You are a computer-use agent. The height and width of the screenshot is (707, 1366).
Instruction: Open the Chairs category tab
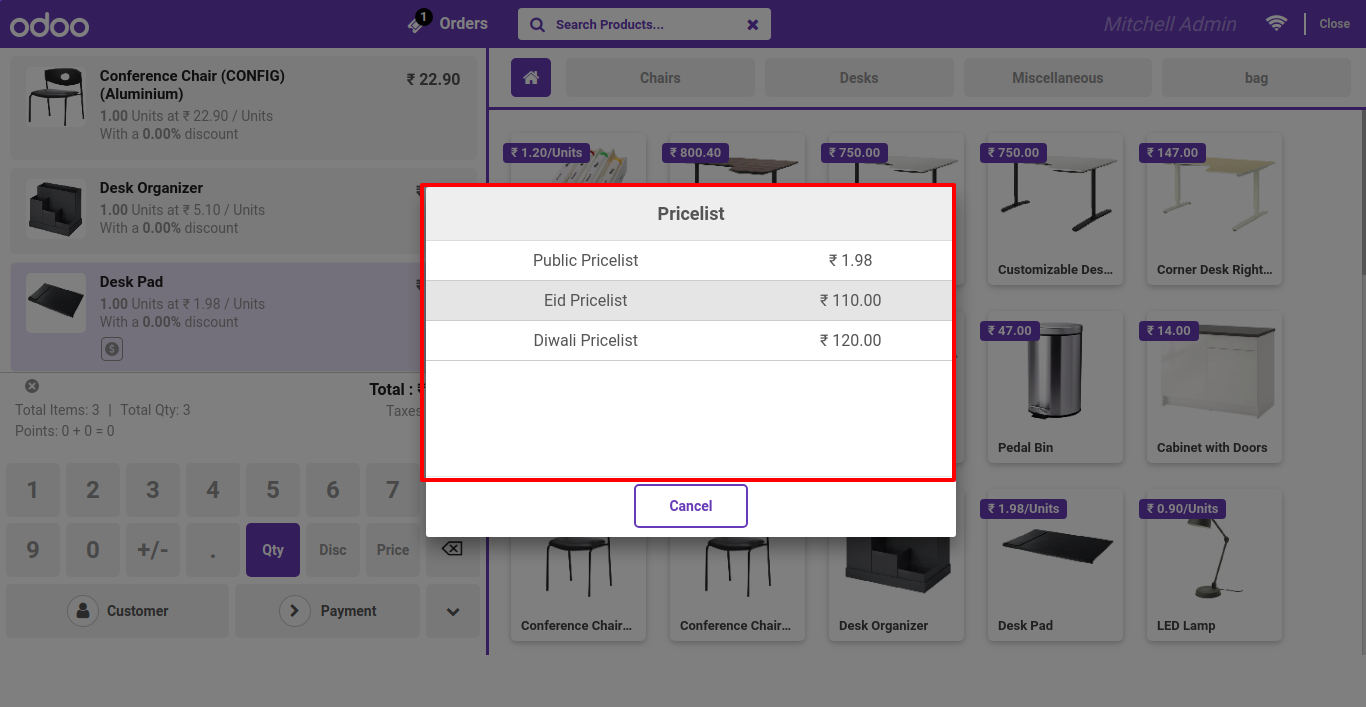(660, 78)
